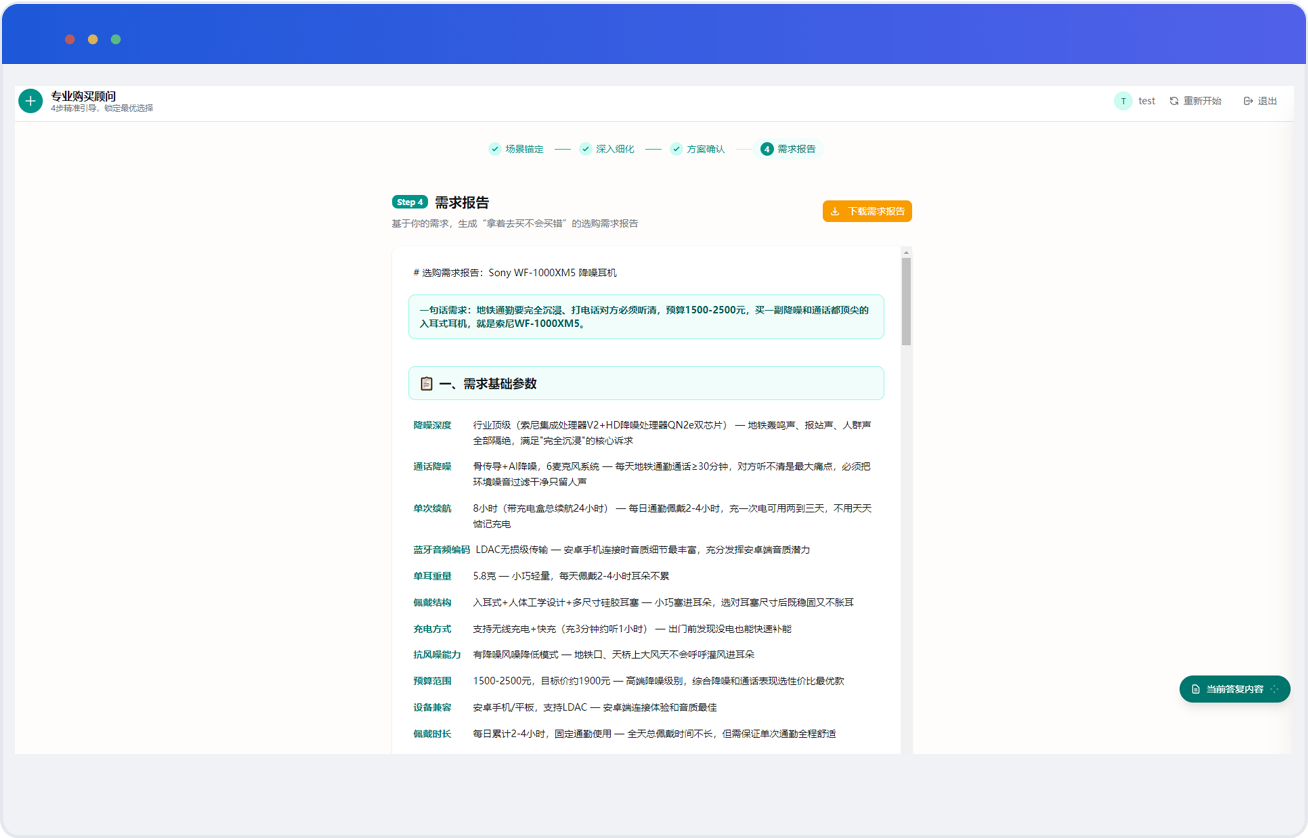The image size is (1308, 838).
Task: Click the checkmark icon for 深入细化
Action: pos(585,149)
